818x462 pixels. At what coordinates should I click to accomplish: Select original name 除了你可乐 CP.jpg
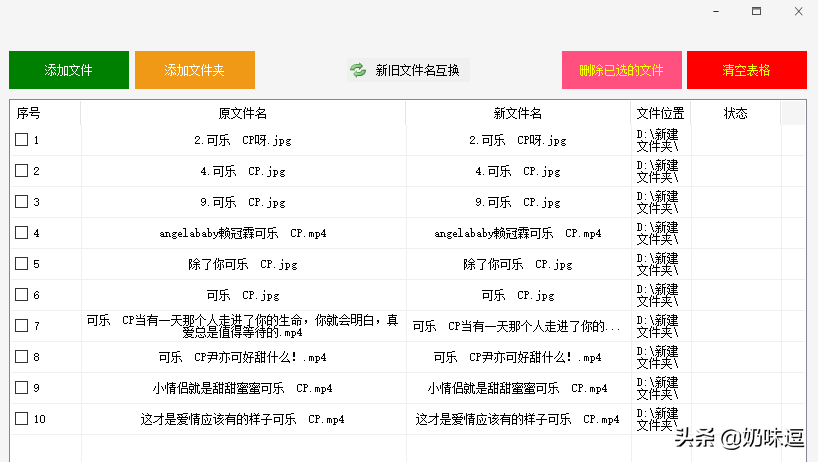[243, 264]
